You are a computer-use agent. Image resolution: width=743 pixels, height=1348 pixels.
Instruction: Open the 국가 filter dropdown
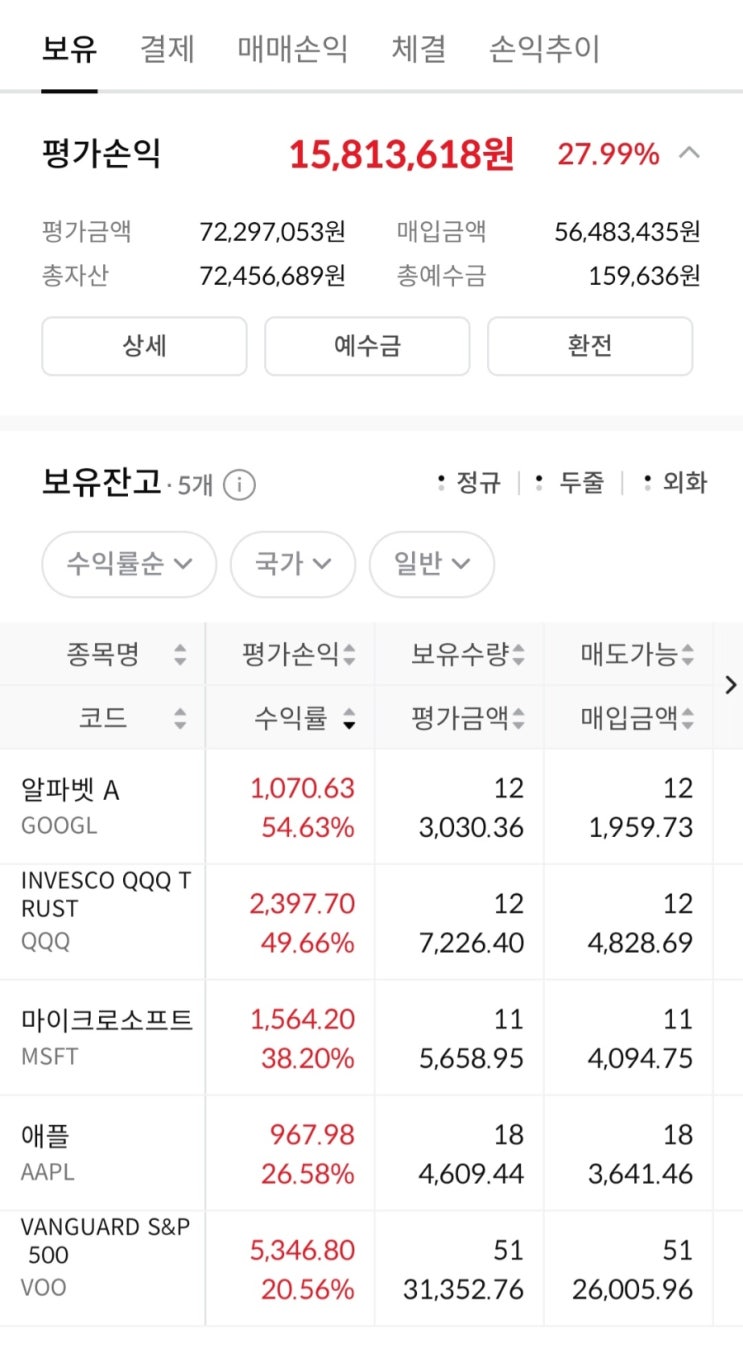(292, 564)
